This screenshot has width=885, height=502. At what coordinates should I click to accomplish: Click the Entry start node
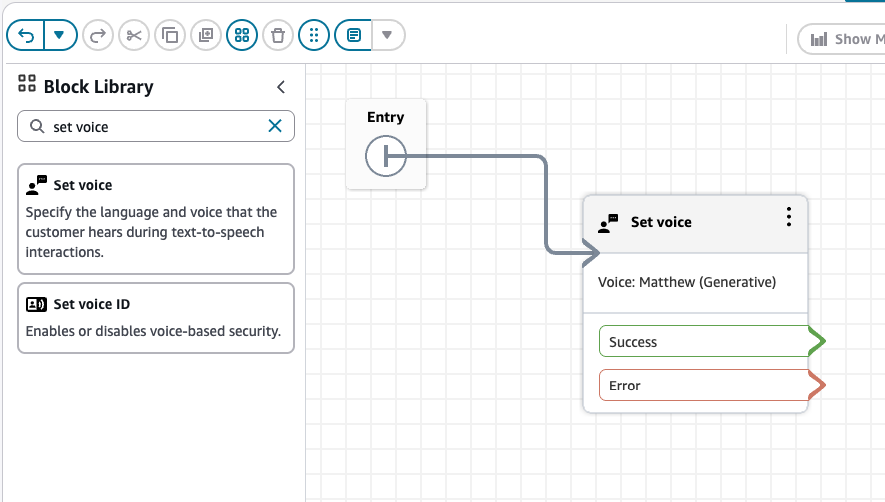(x=386, y=156)
